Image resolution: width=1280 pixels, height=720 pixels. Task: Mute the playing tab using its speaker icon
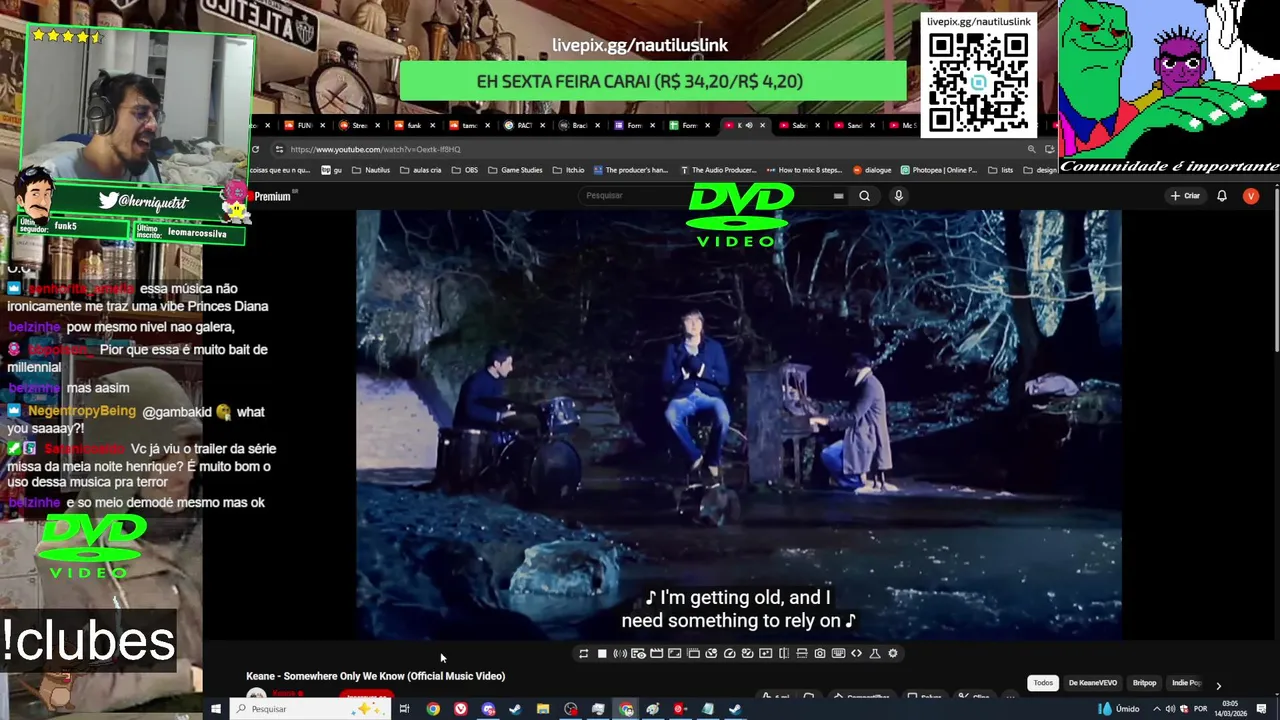[749, 125]
